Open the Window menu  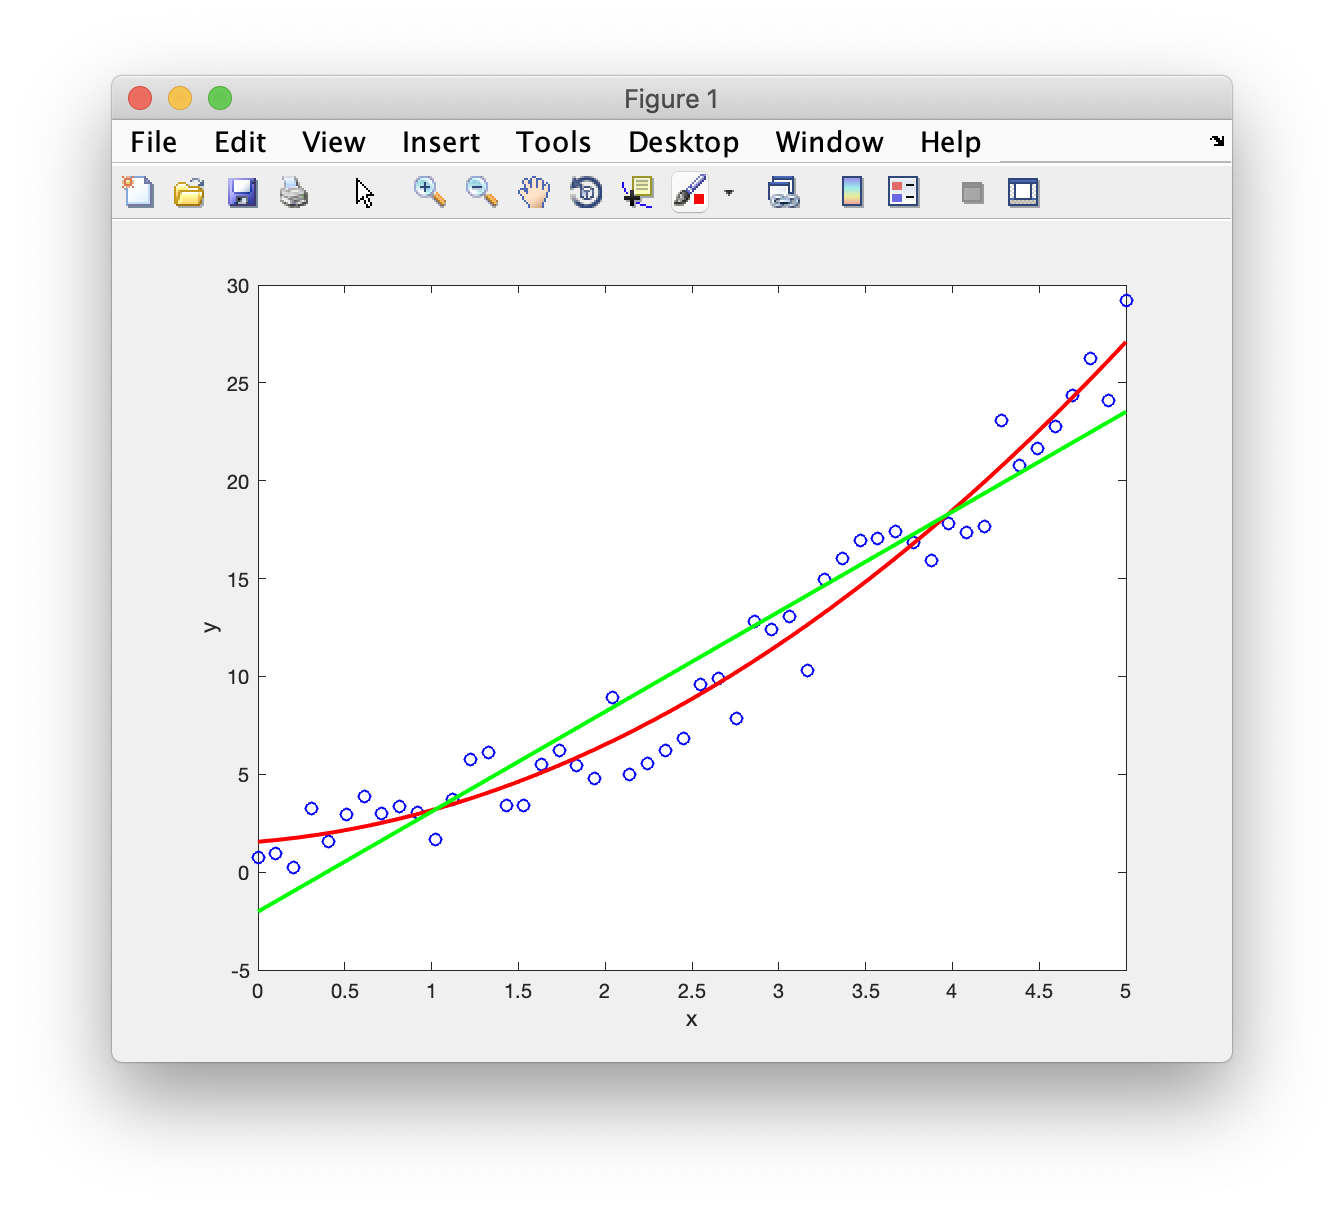(829, 142)
